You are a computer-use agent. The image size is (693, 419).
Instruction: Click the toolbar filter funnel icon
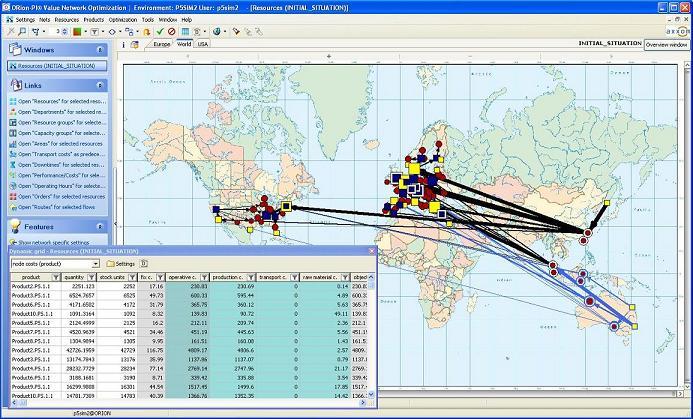click(x=95, y=32)
